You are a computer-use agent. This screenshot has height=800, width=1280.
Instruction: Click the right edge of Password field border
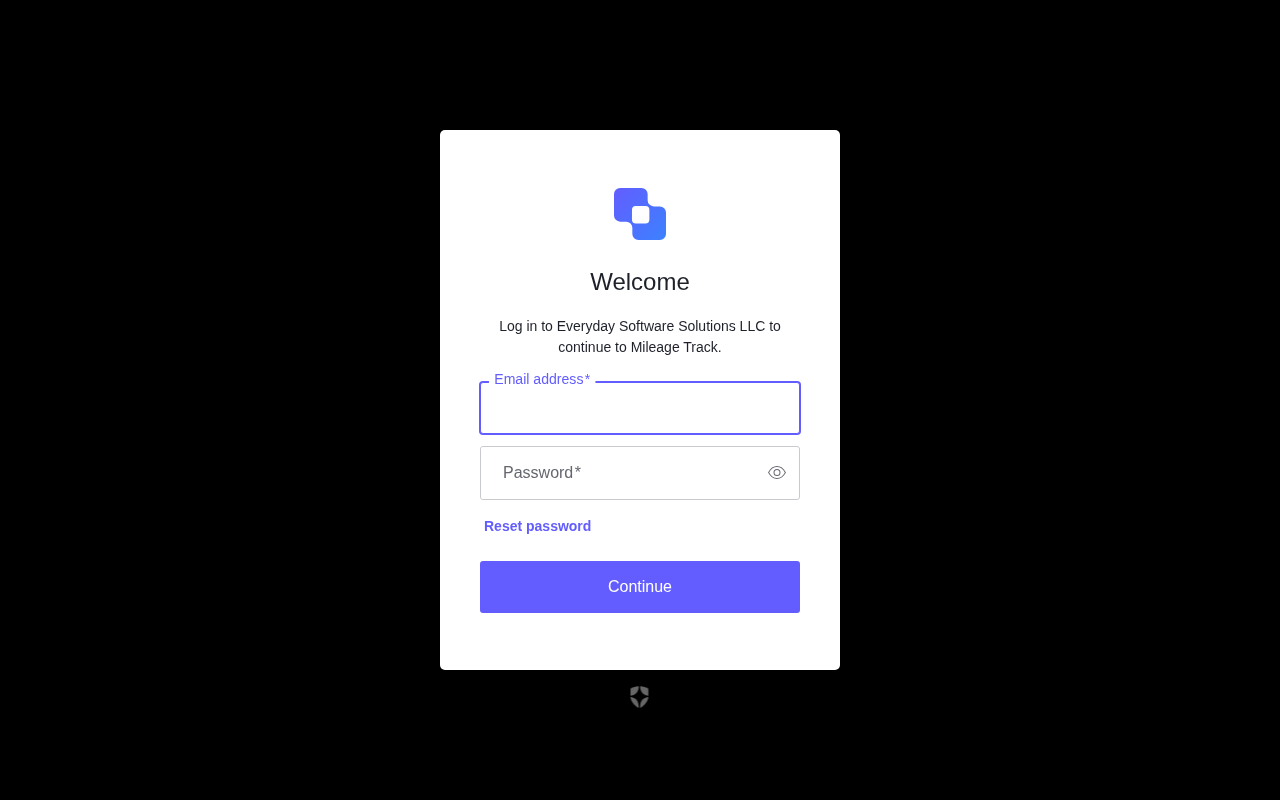[x=799, y=473]
